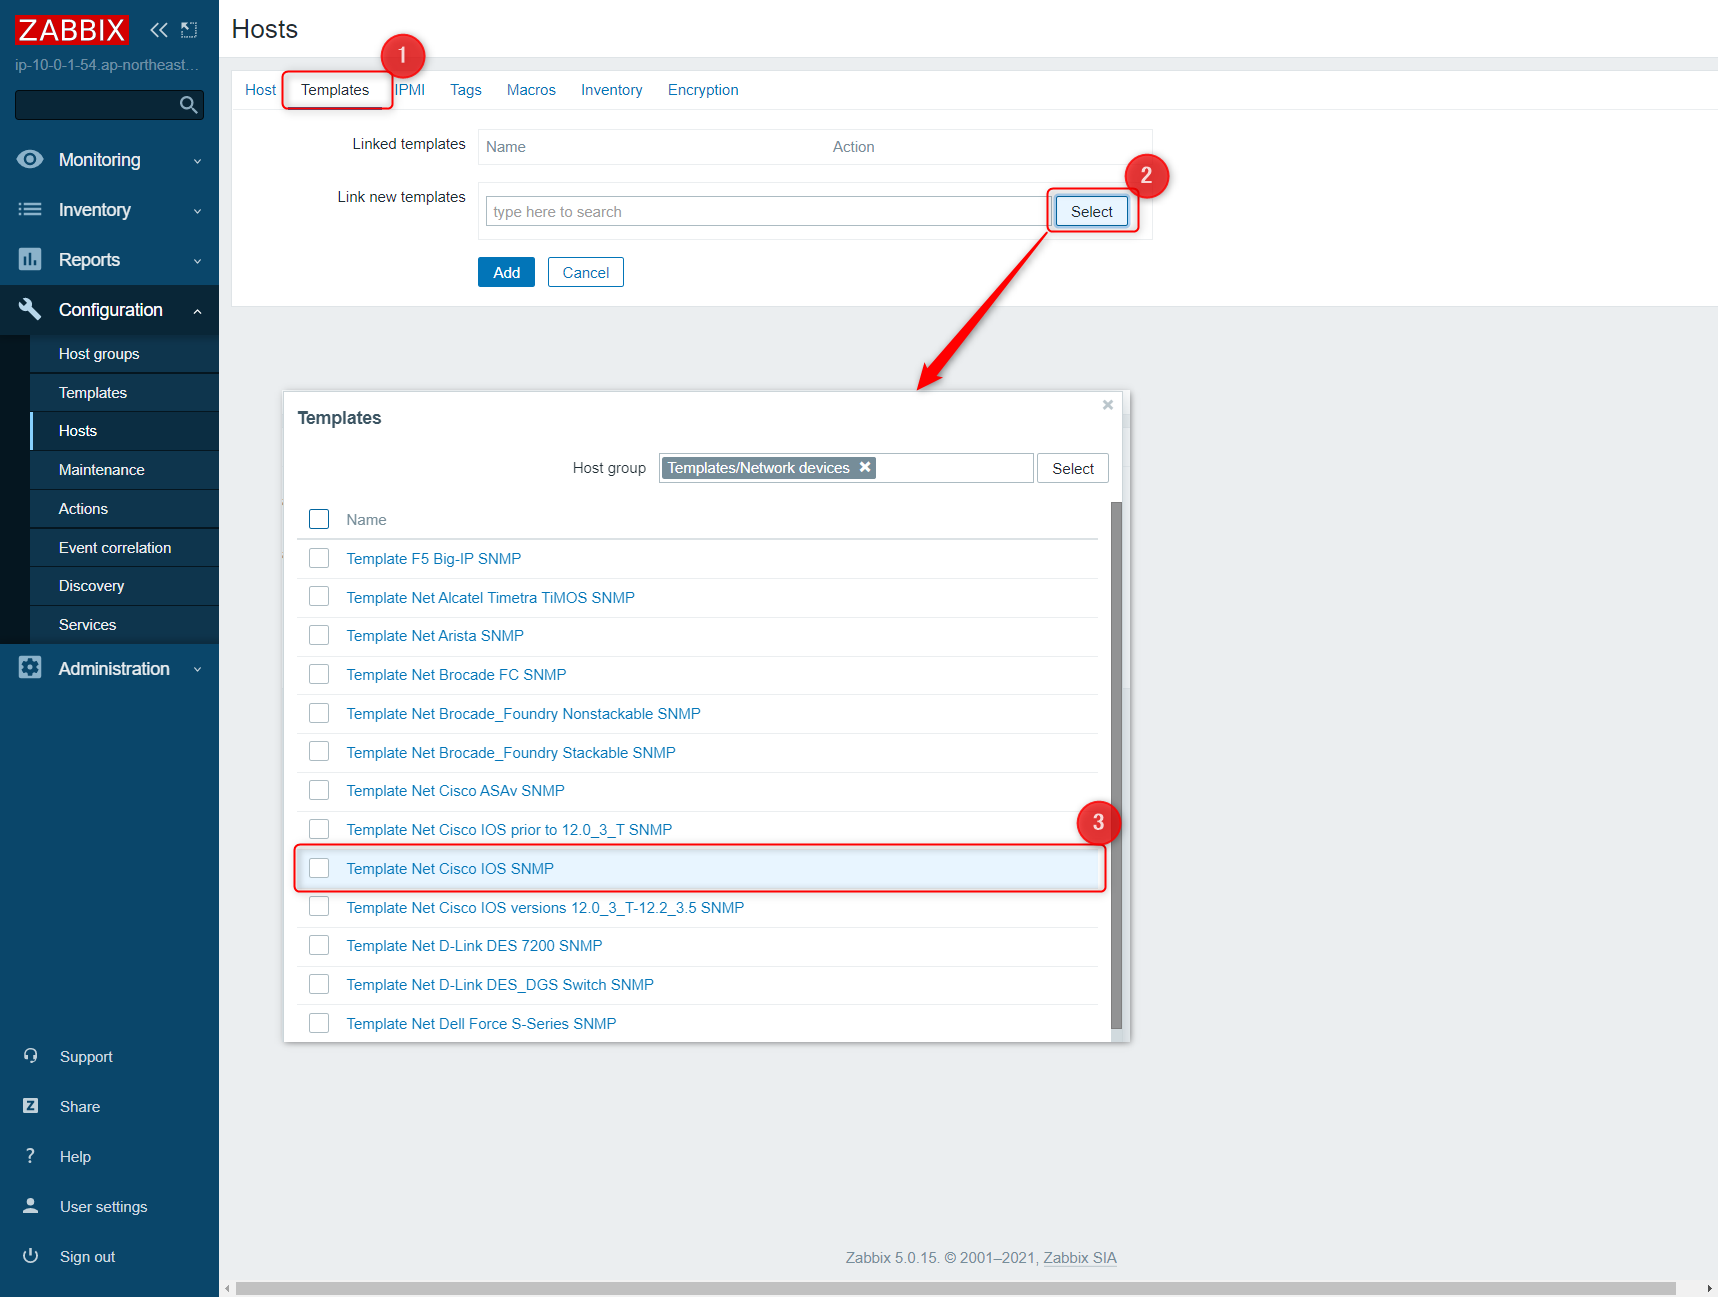Open the Tags tab
This screenshot has width=1718, height=1297.
466,90
